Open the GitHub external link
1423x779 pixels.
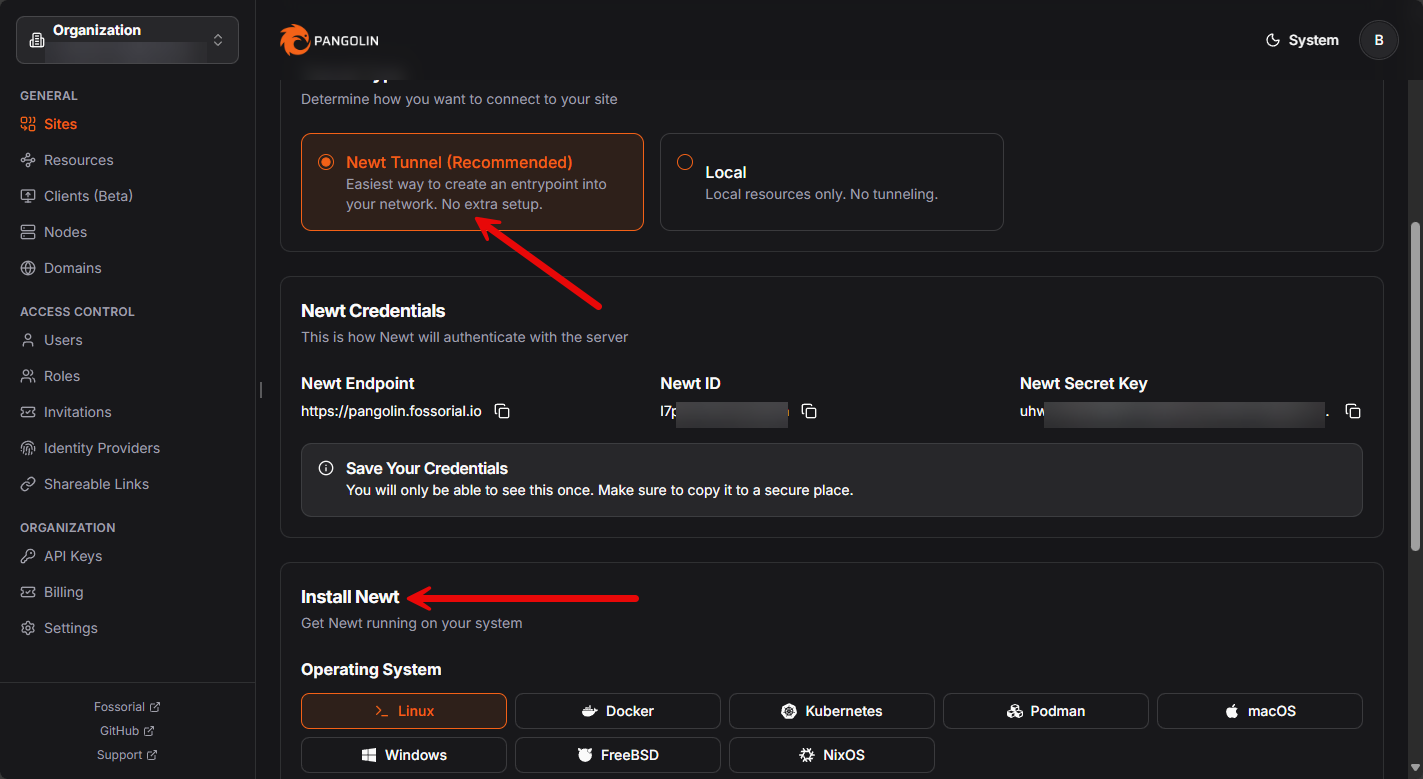tap(127, 731)
